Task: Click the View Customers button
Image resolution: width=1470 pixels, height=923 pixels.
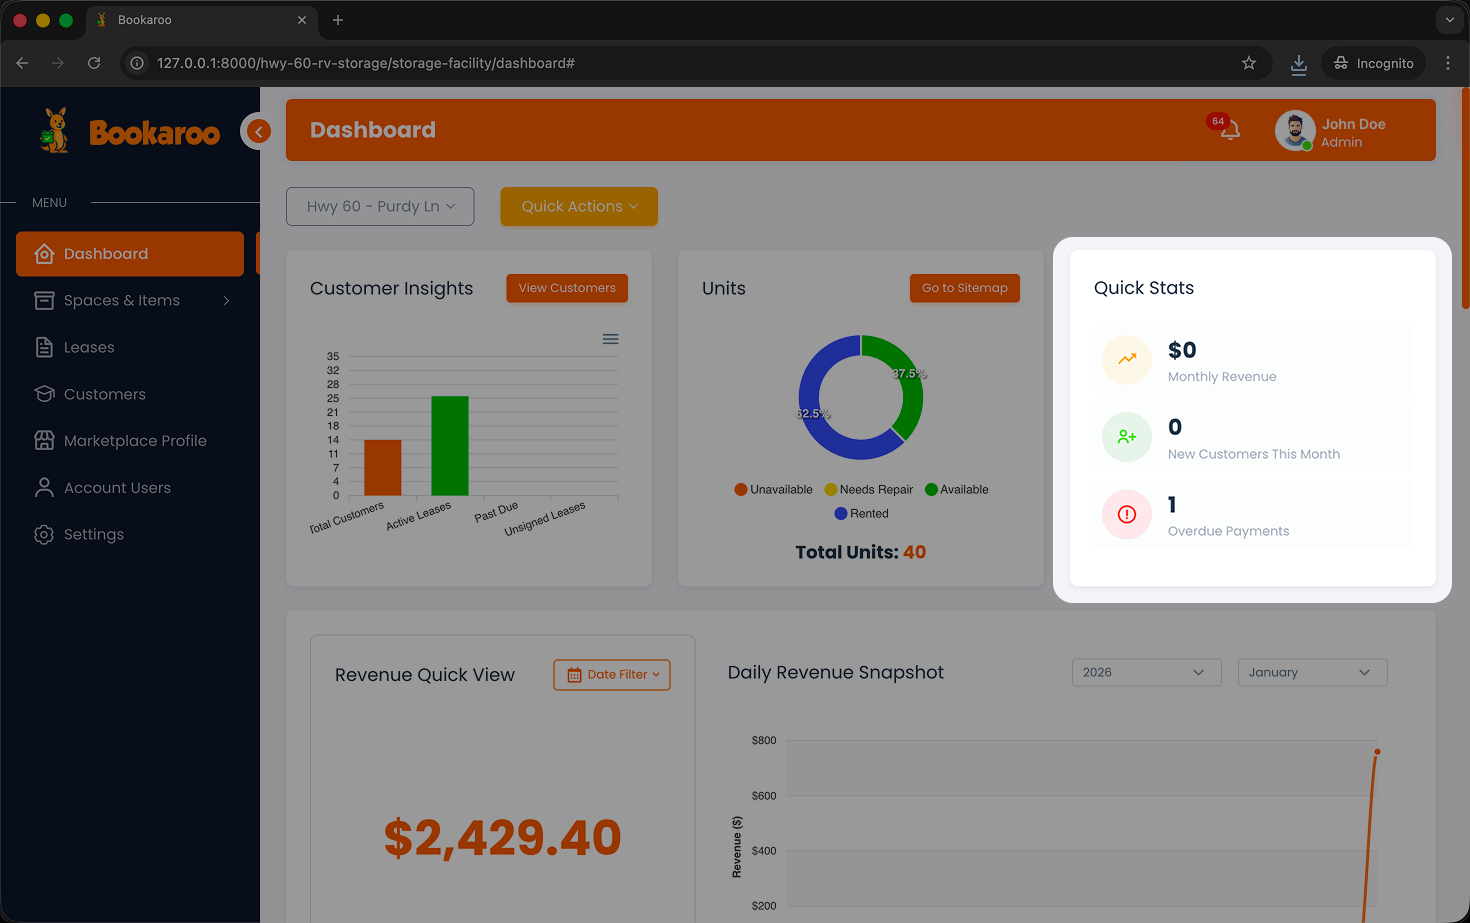Action: click(x=567, y=288)
